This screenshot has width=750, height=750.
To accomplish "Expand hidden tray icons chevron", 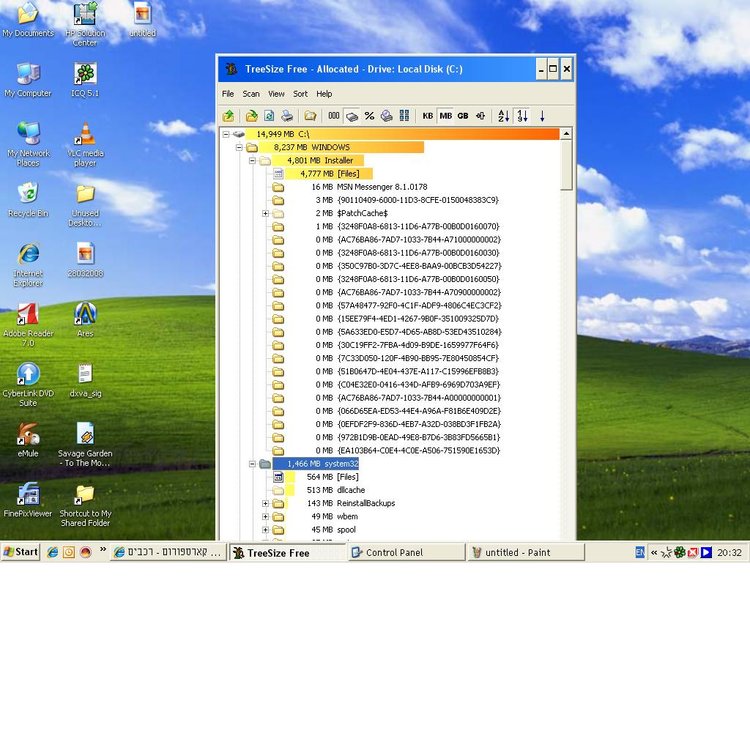I will pos(654,552).
